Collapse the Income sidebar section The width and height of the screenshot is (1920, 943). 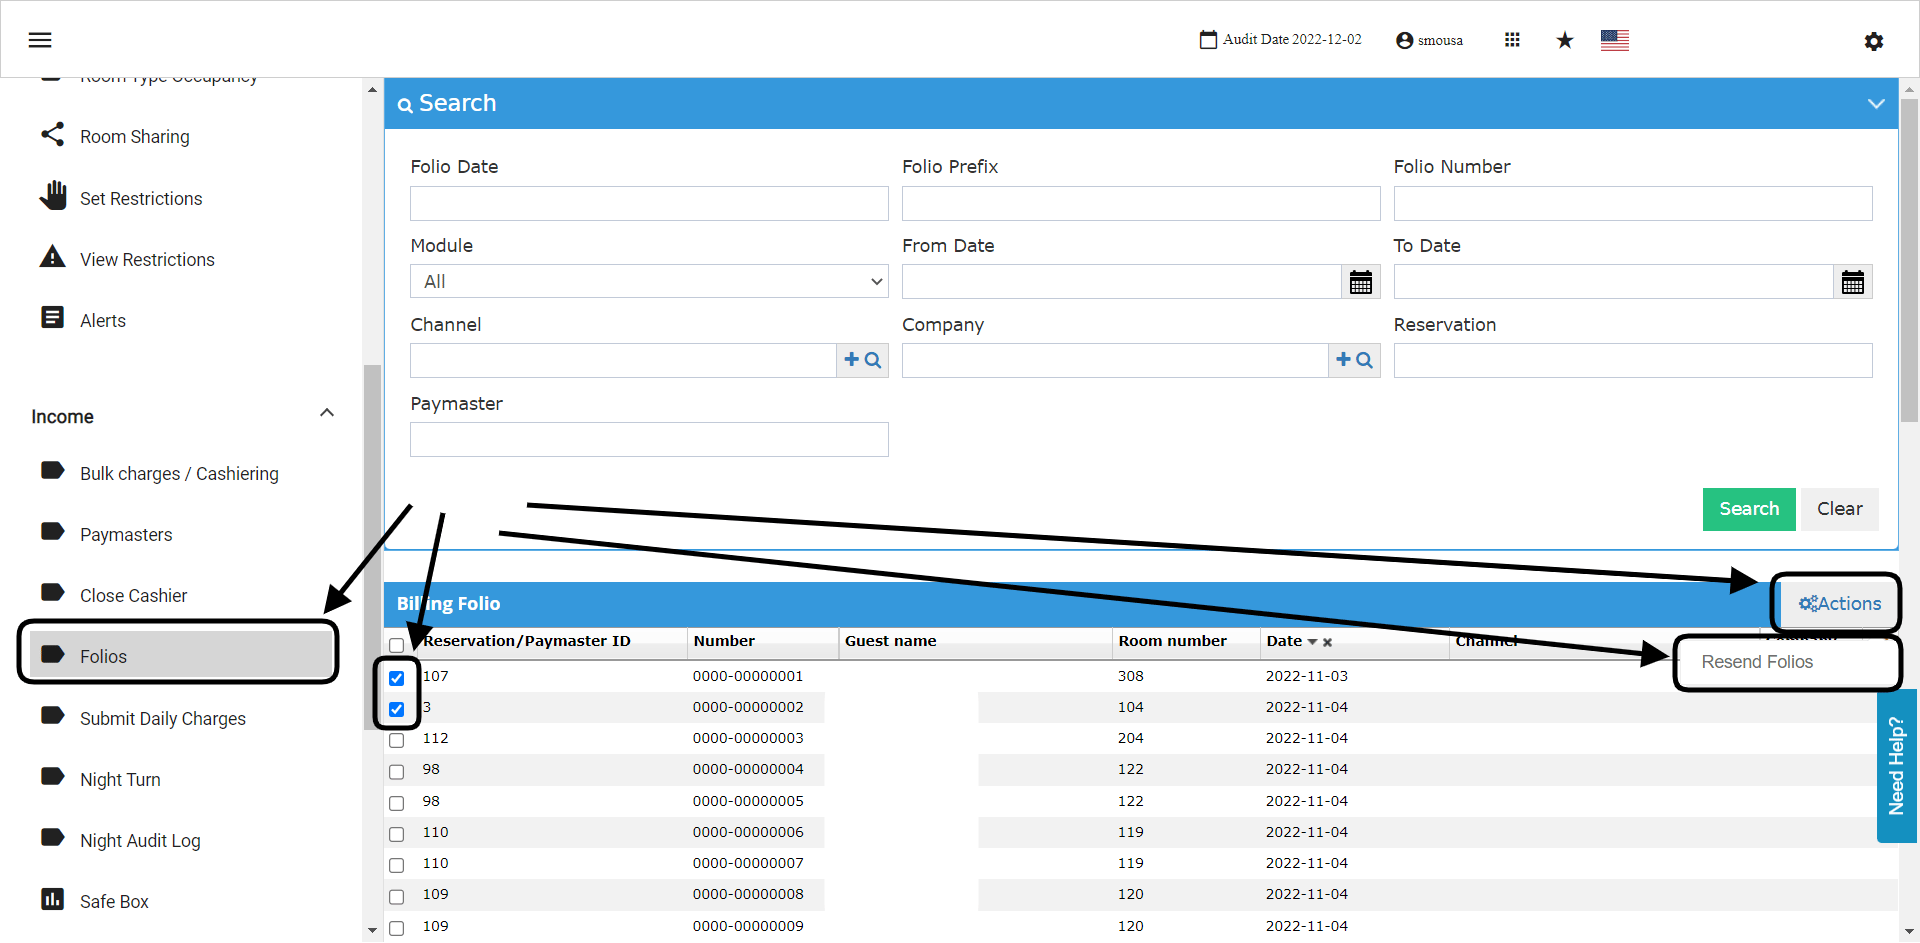coord(326,413)
